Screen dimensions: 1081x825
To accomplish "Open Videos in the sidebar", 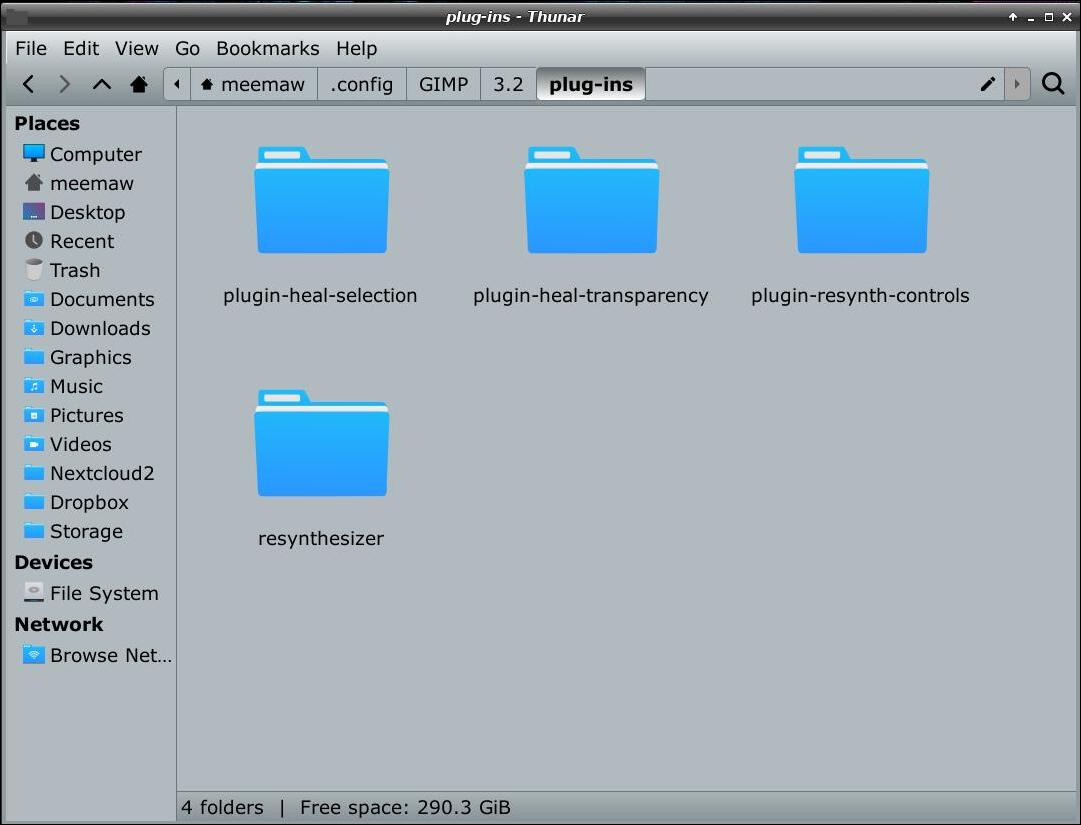I will coord(90,443).
